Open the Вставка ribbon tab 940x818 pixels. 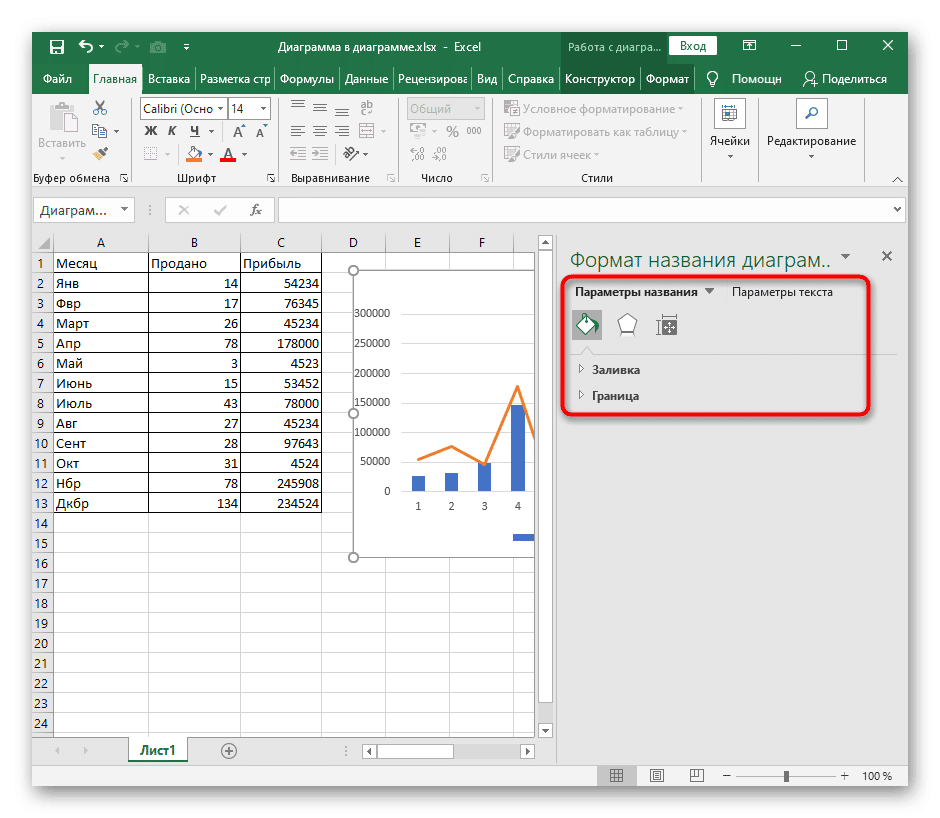[169, 79]
